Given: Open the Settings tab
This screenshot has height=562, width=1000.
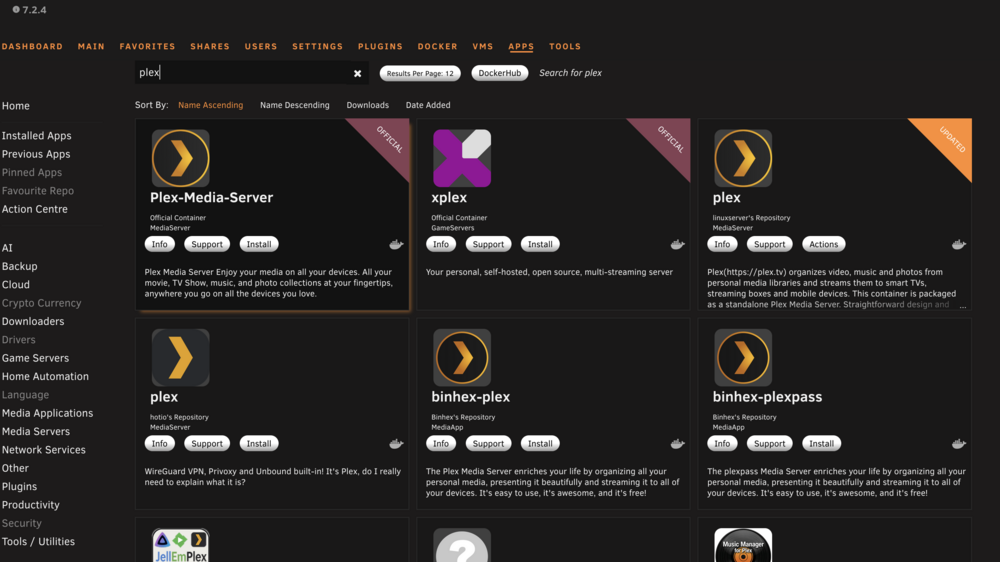Looking at the screenshot, I should click(318, 47).
